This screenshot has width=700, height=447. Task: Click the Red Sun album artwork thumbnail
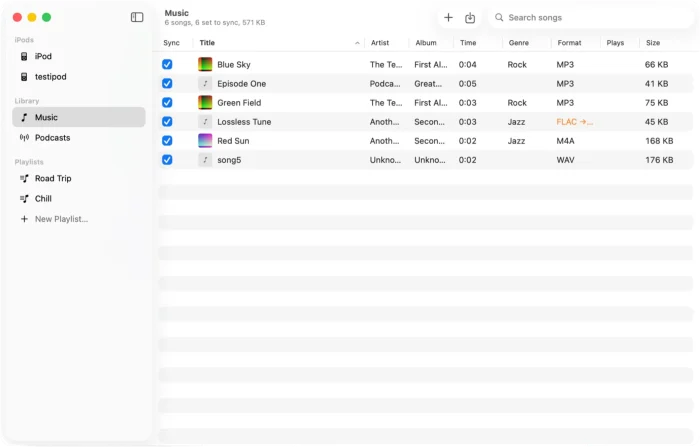[205, 141]
